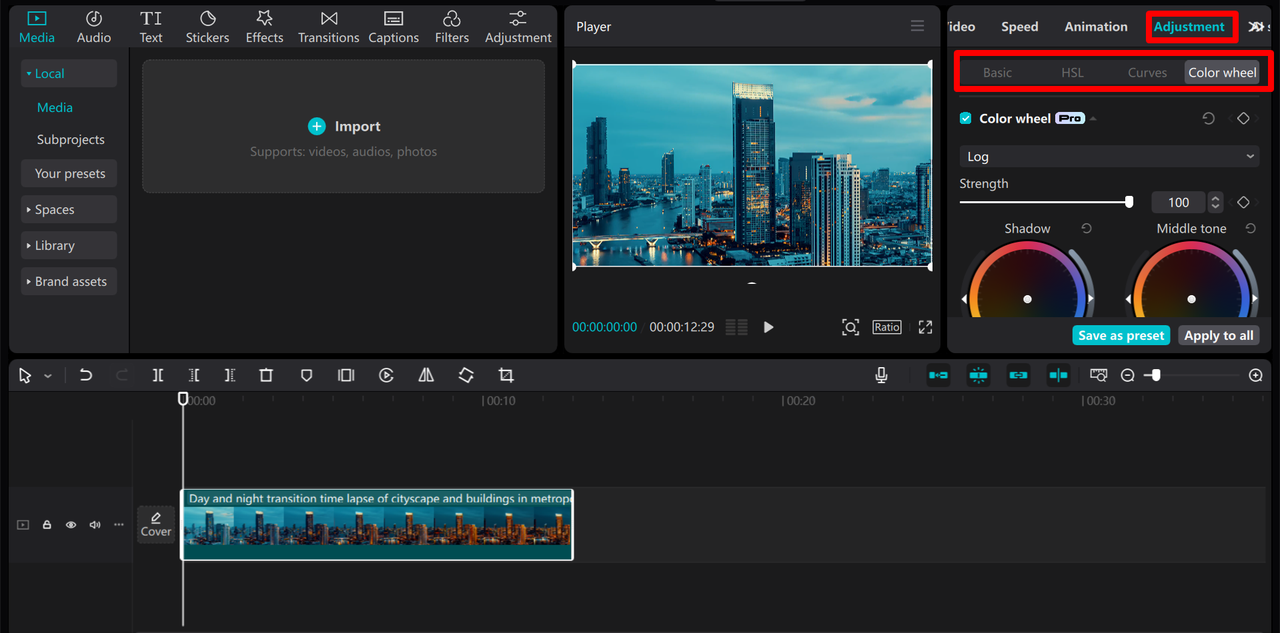Expand the Library section

68,245
